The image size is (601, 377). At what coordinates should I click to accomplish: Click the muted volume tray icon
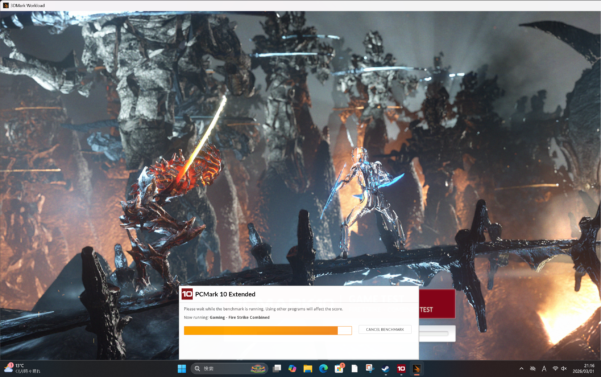pyautogui.click(x=564, y=369)
